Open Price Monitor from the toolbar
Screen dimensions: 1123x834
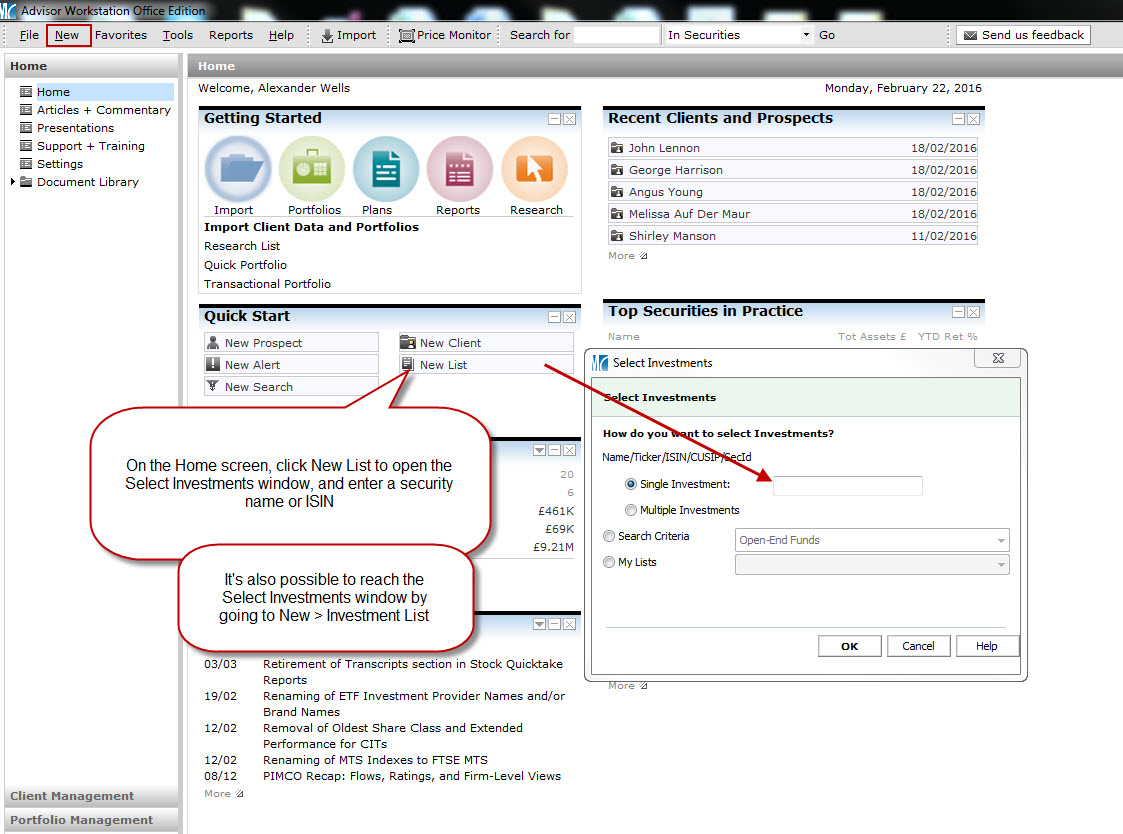pos(445,35)
